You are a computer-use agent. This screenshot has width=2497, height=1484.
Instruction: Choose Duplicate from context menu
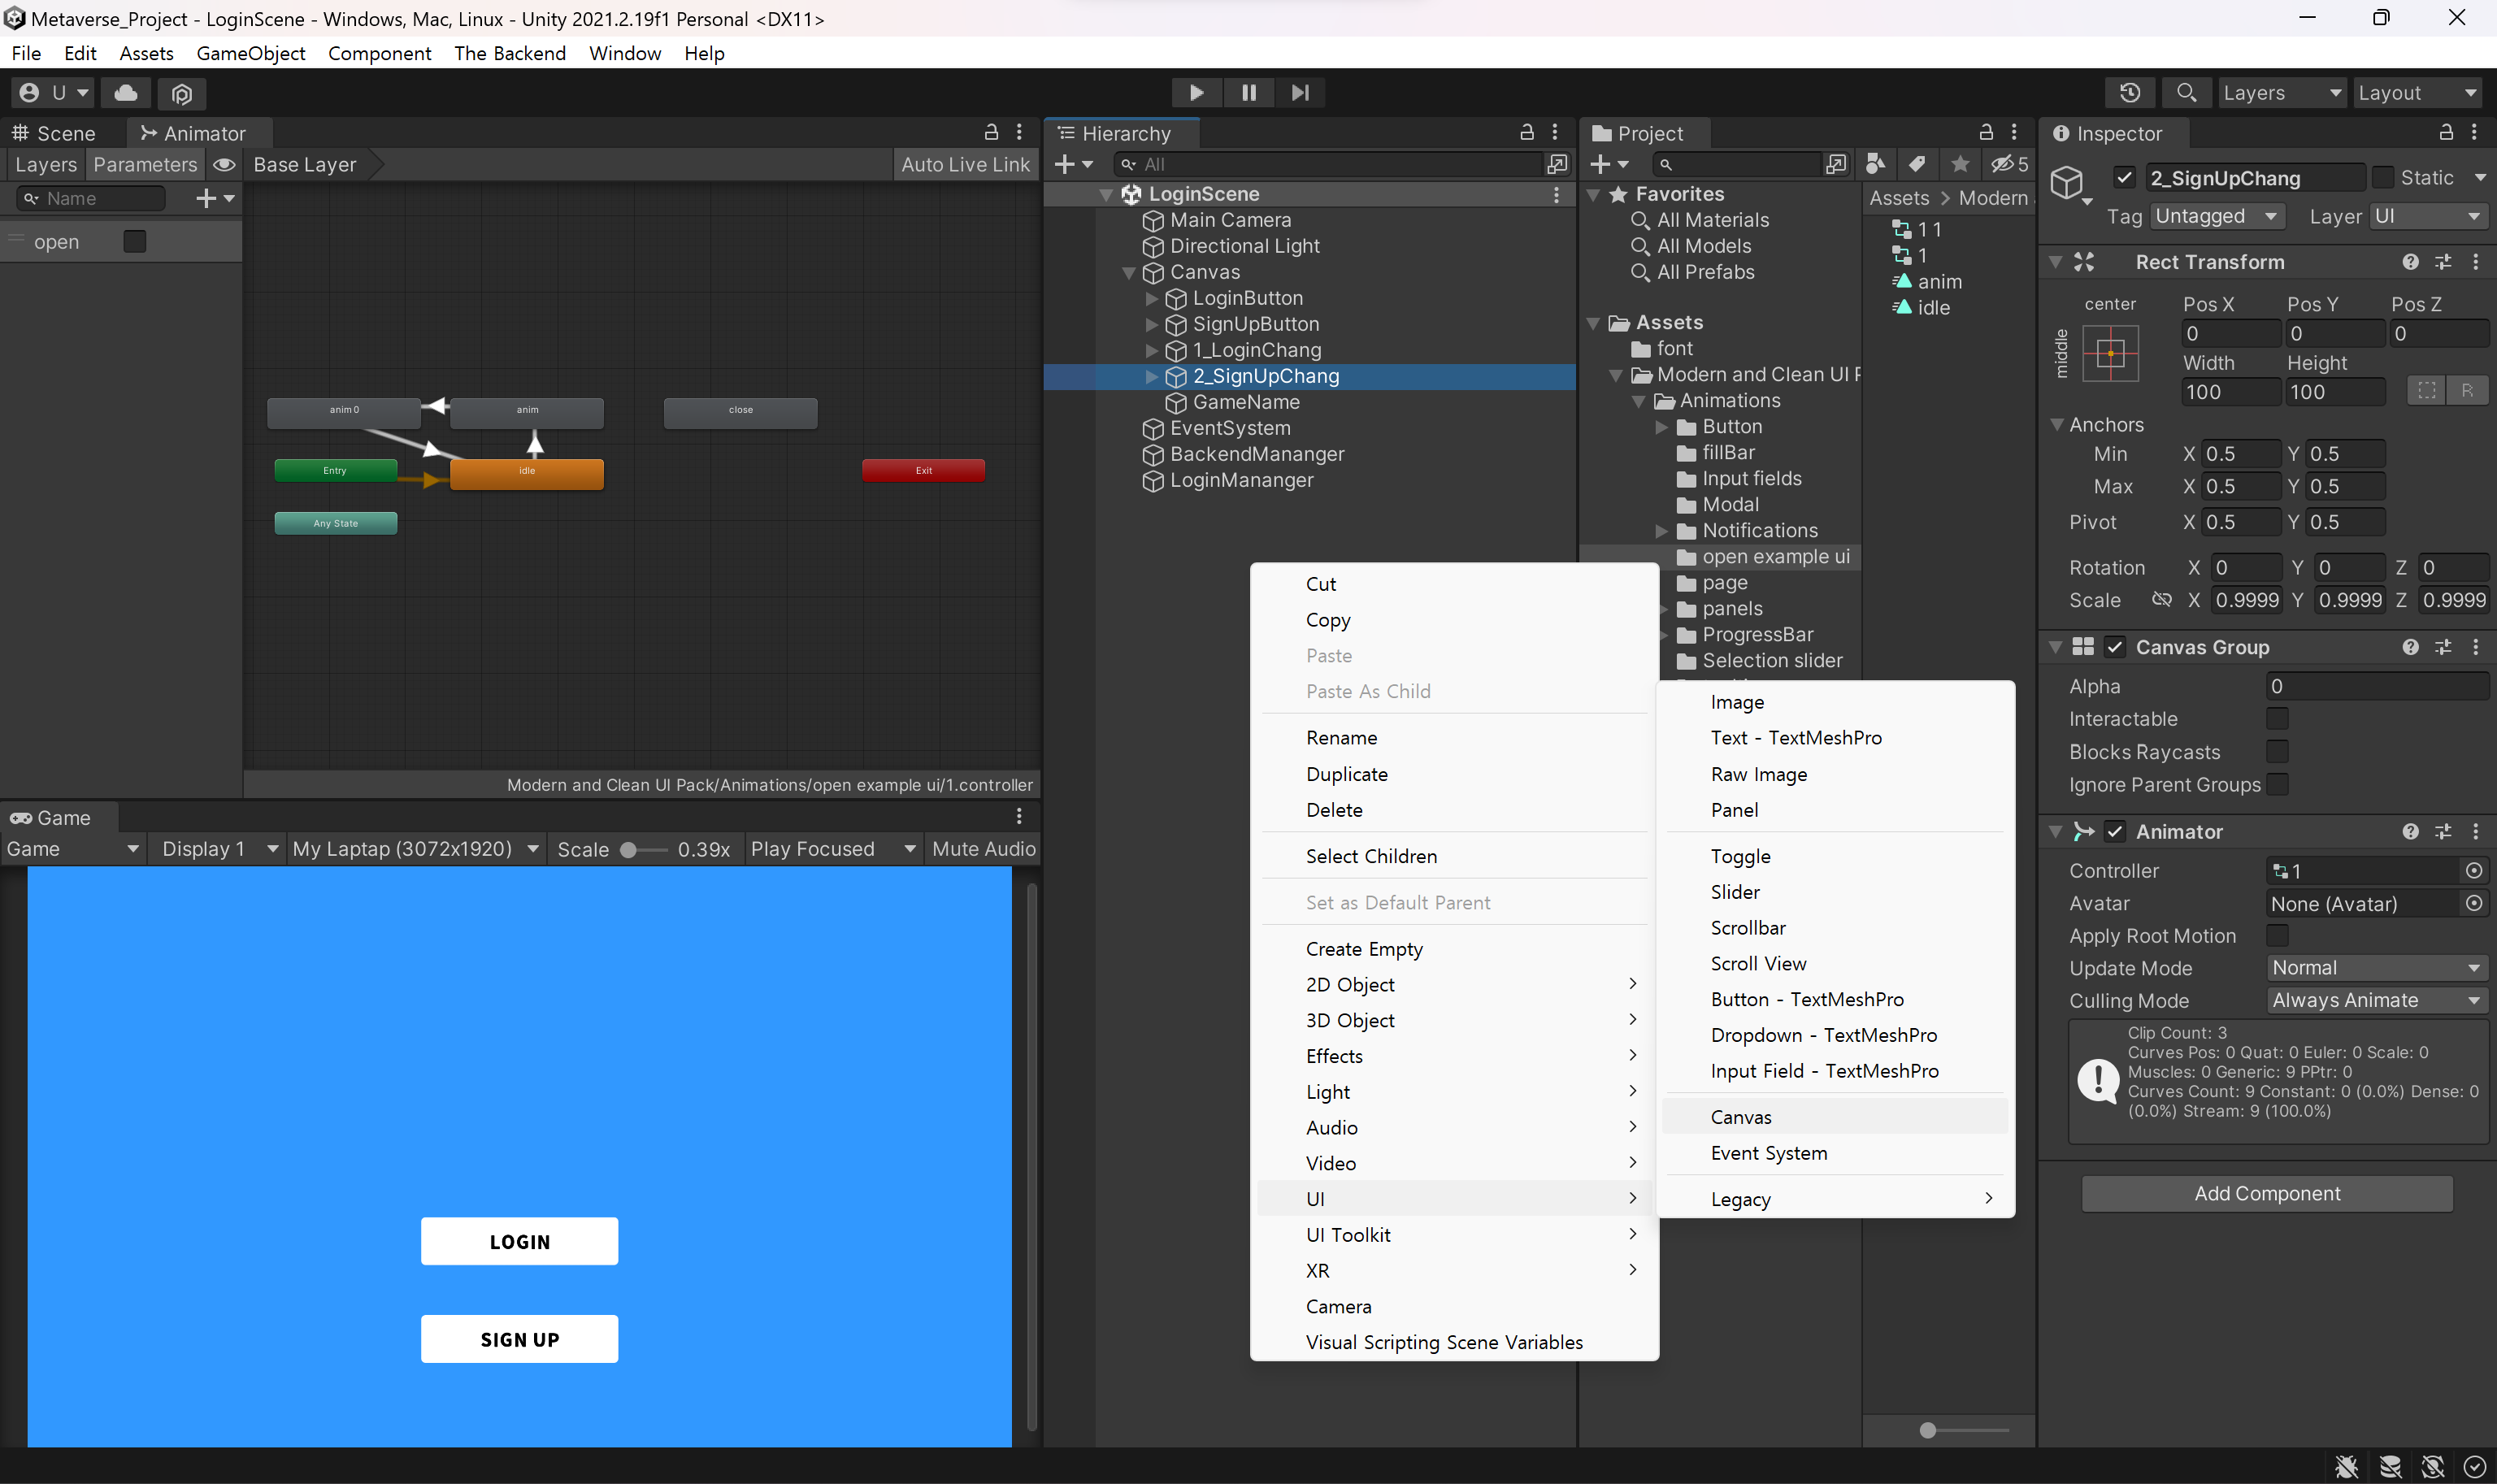[x=1346, y=773]
